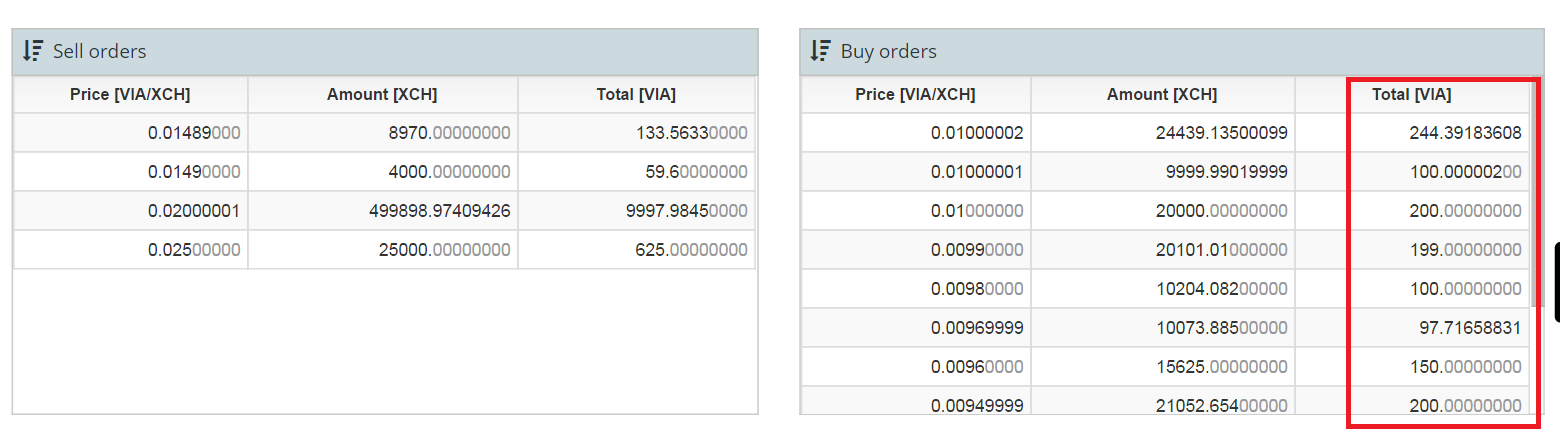The width and height of the screenshot is (1560, 444).
Task: Click the sort icon beside Sell orders
Action: click(x=33, y=51)
